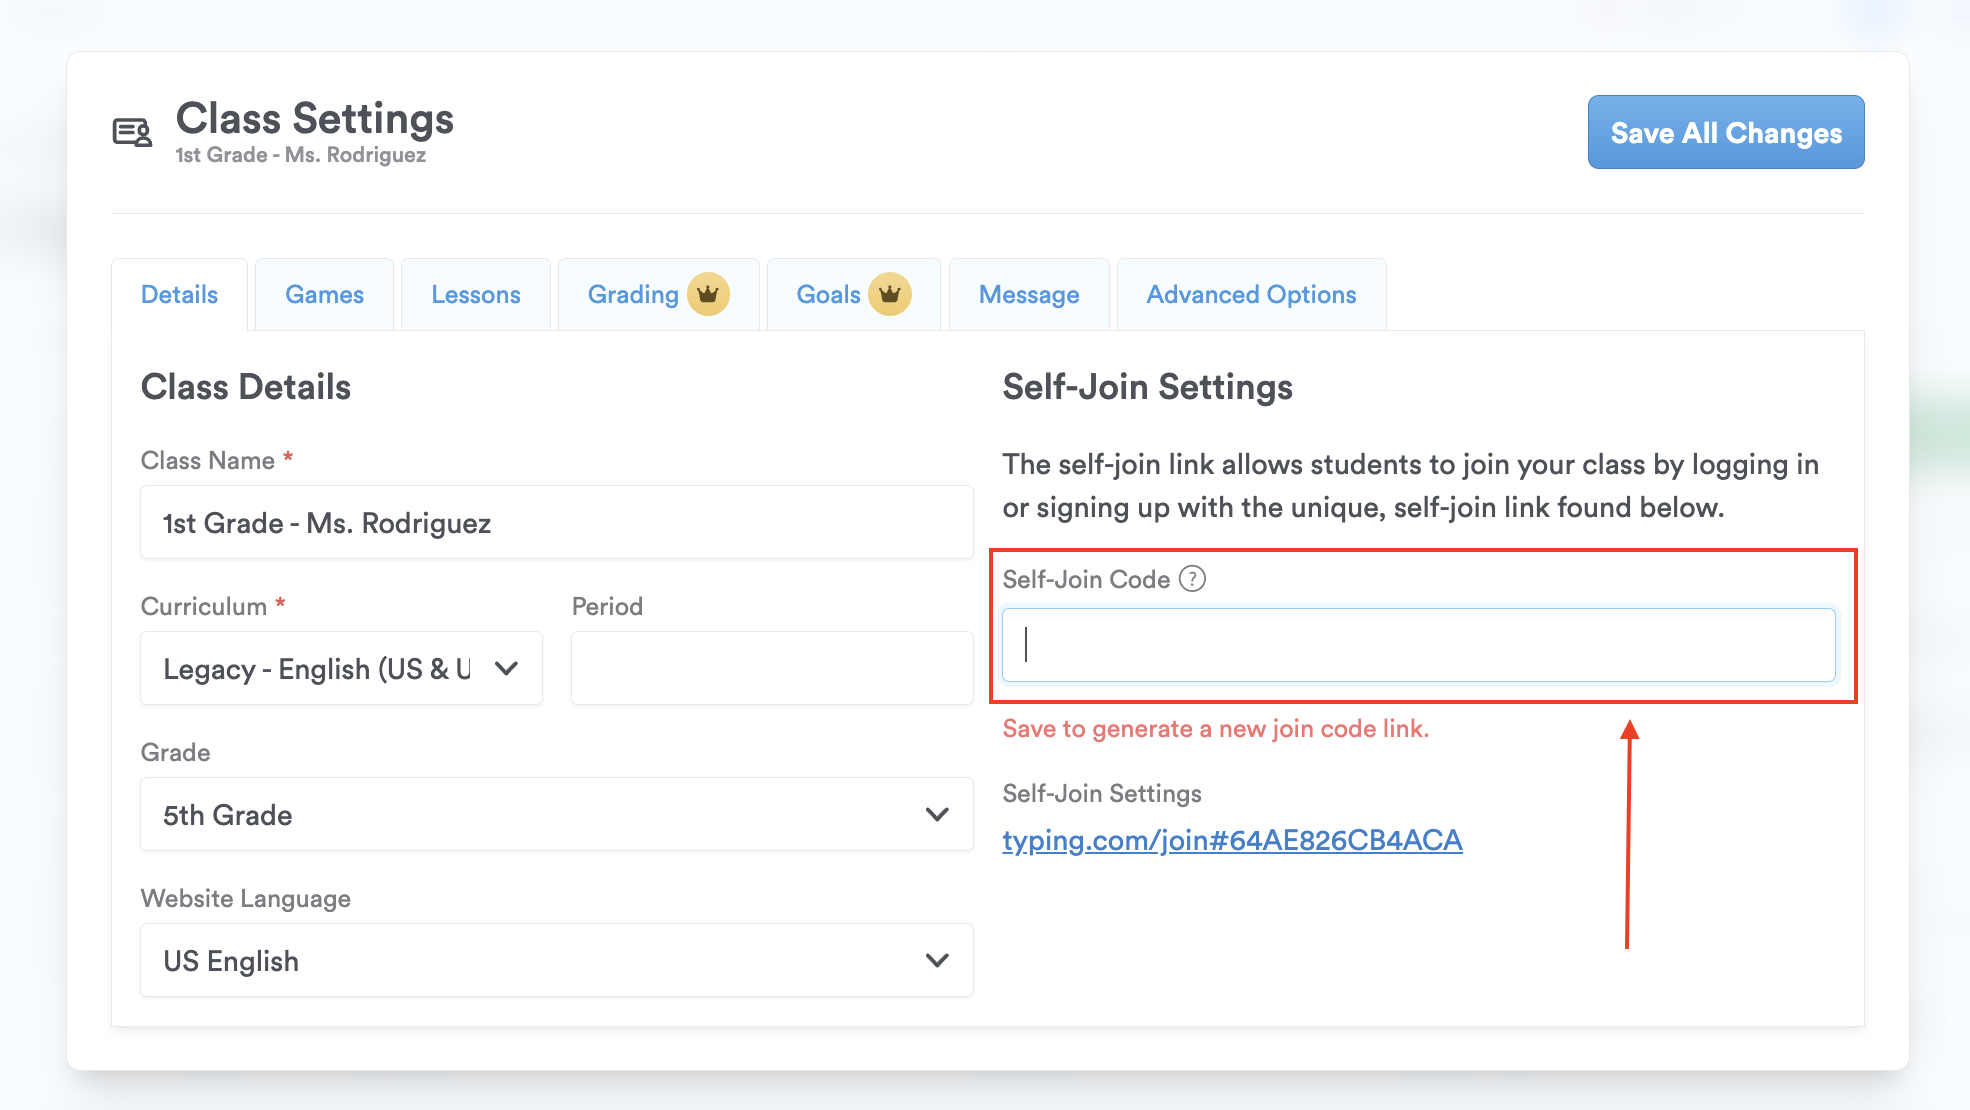Click the crown icon on Goals tab
Viewport: 1970px width, 1110px height.
[889, 295]
